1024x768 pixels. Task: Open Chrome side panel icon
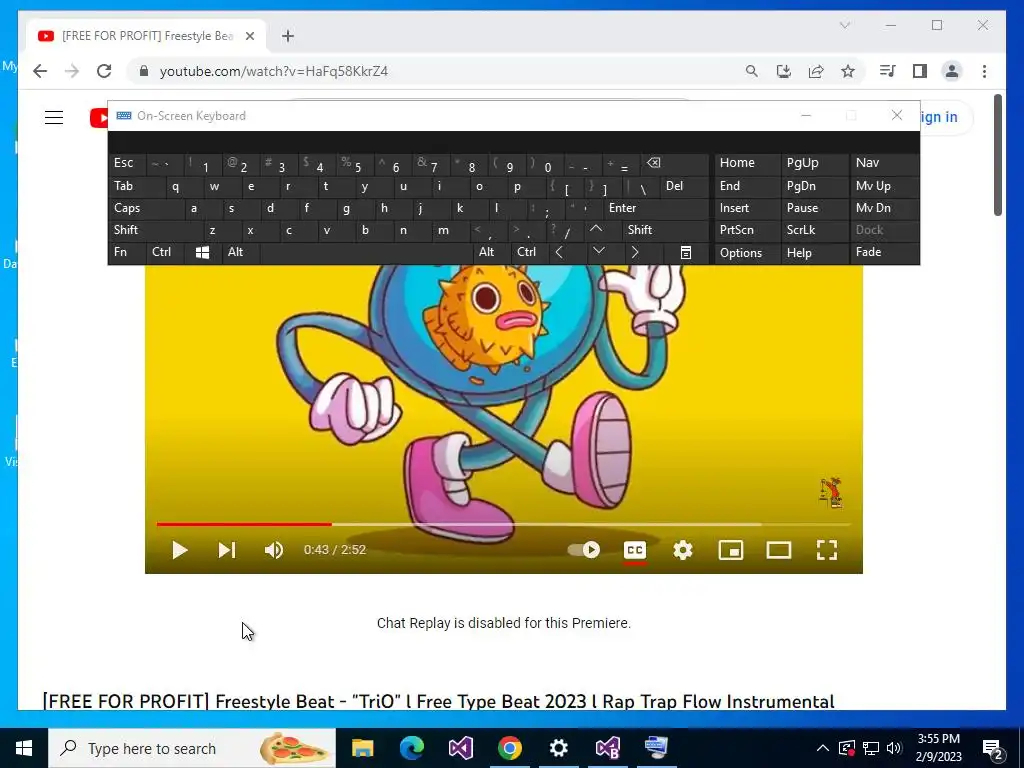[920, 71]
